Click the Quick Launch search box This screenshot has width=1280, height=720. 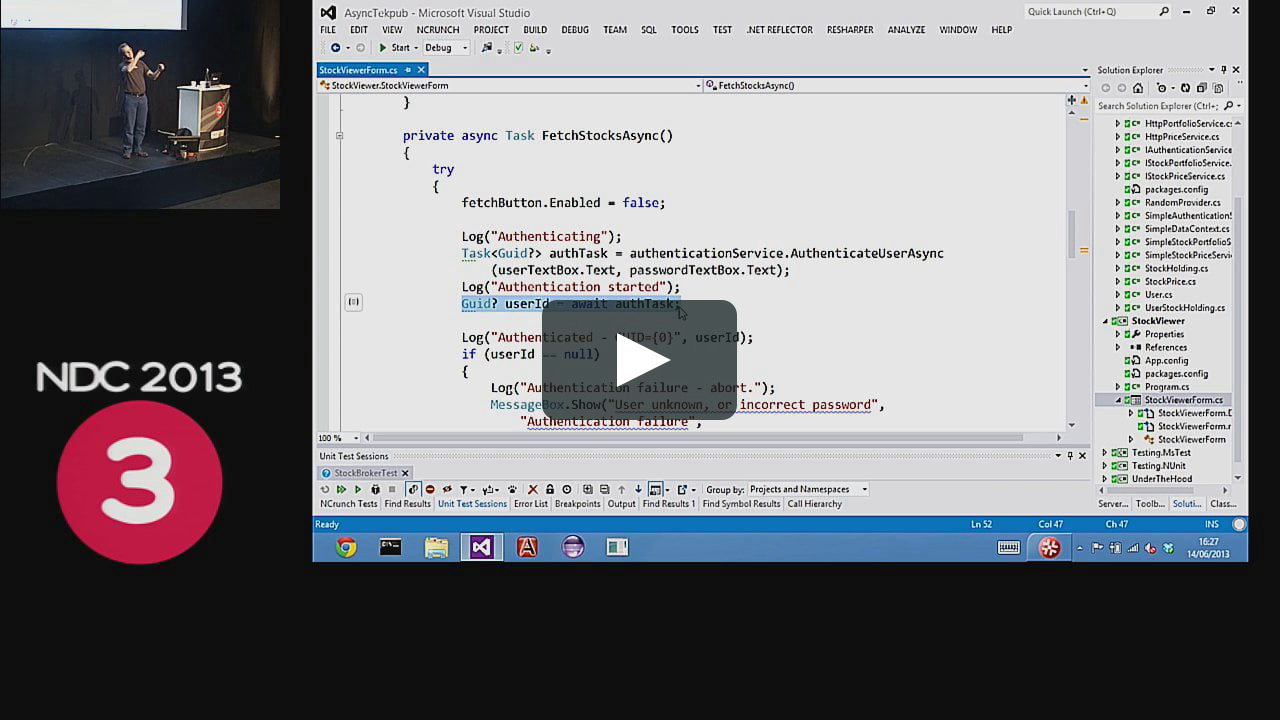(1098, 11)
